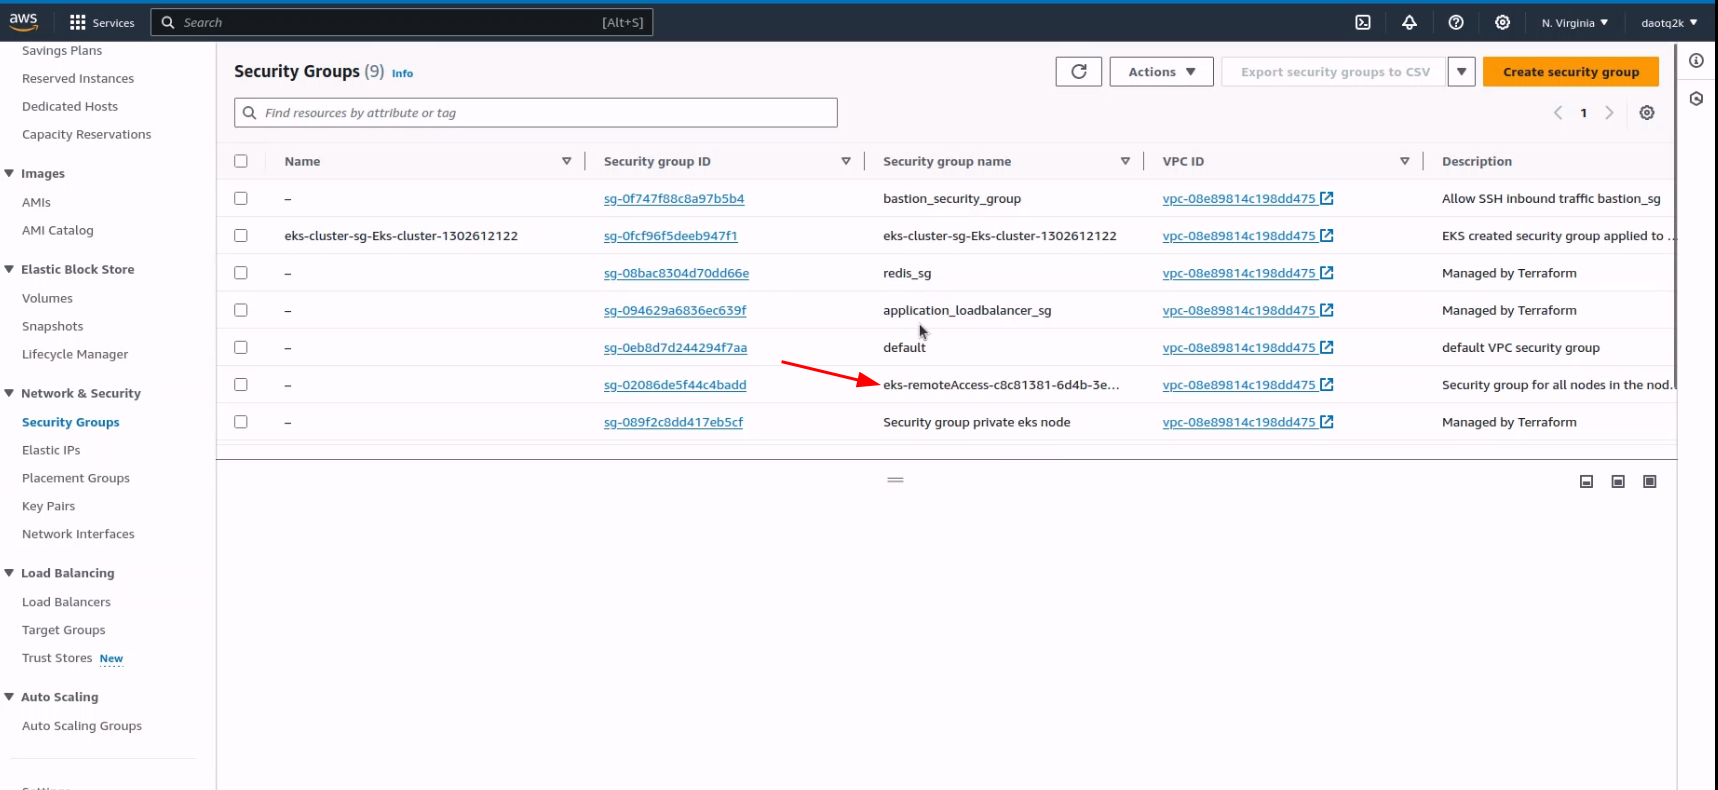1718x790 pixels.
Task: Open sg-089f2c8dd417eb5cf link
Action: pos(673,422)
